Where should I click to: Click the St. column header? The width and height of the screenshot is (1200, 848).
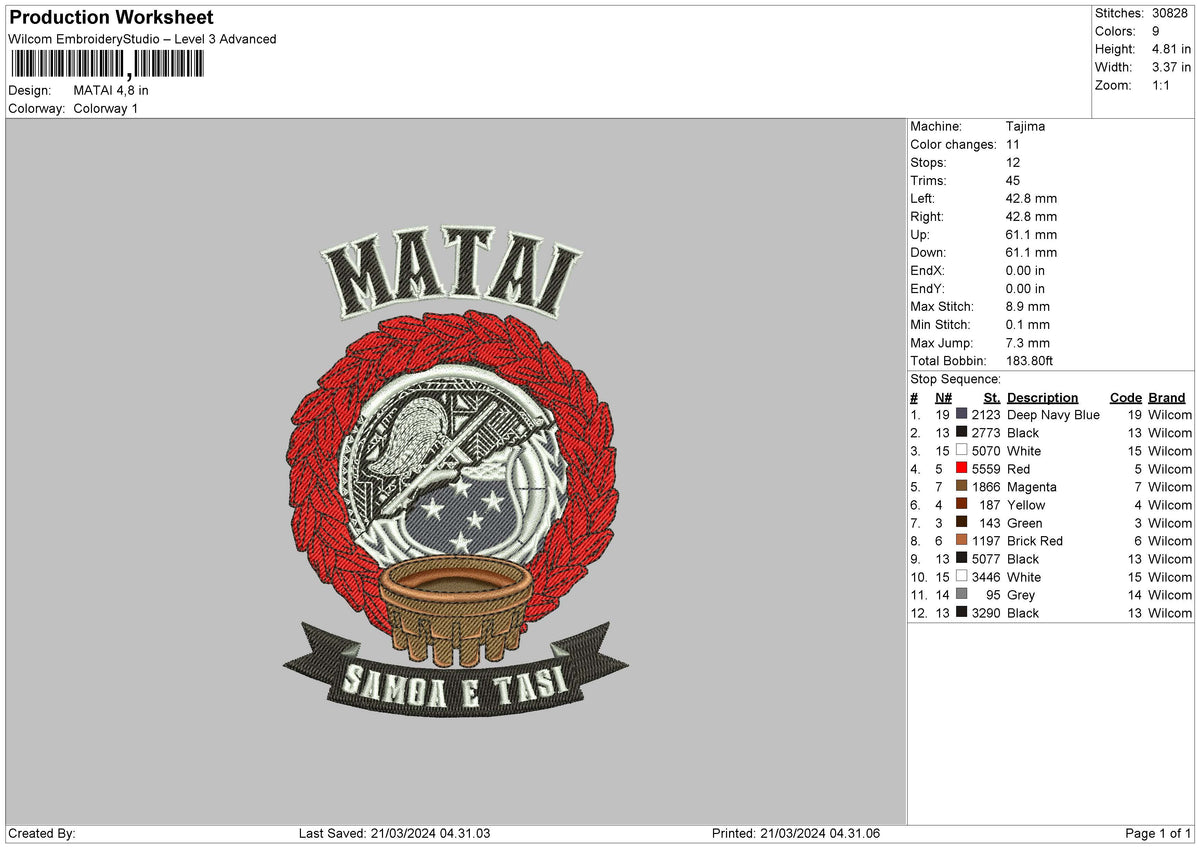point(992,397)
